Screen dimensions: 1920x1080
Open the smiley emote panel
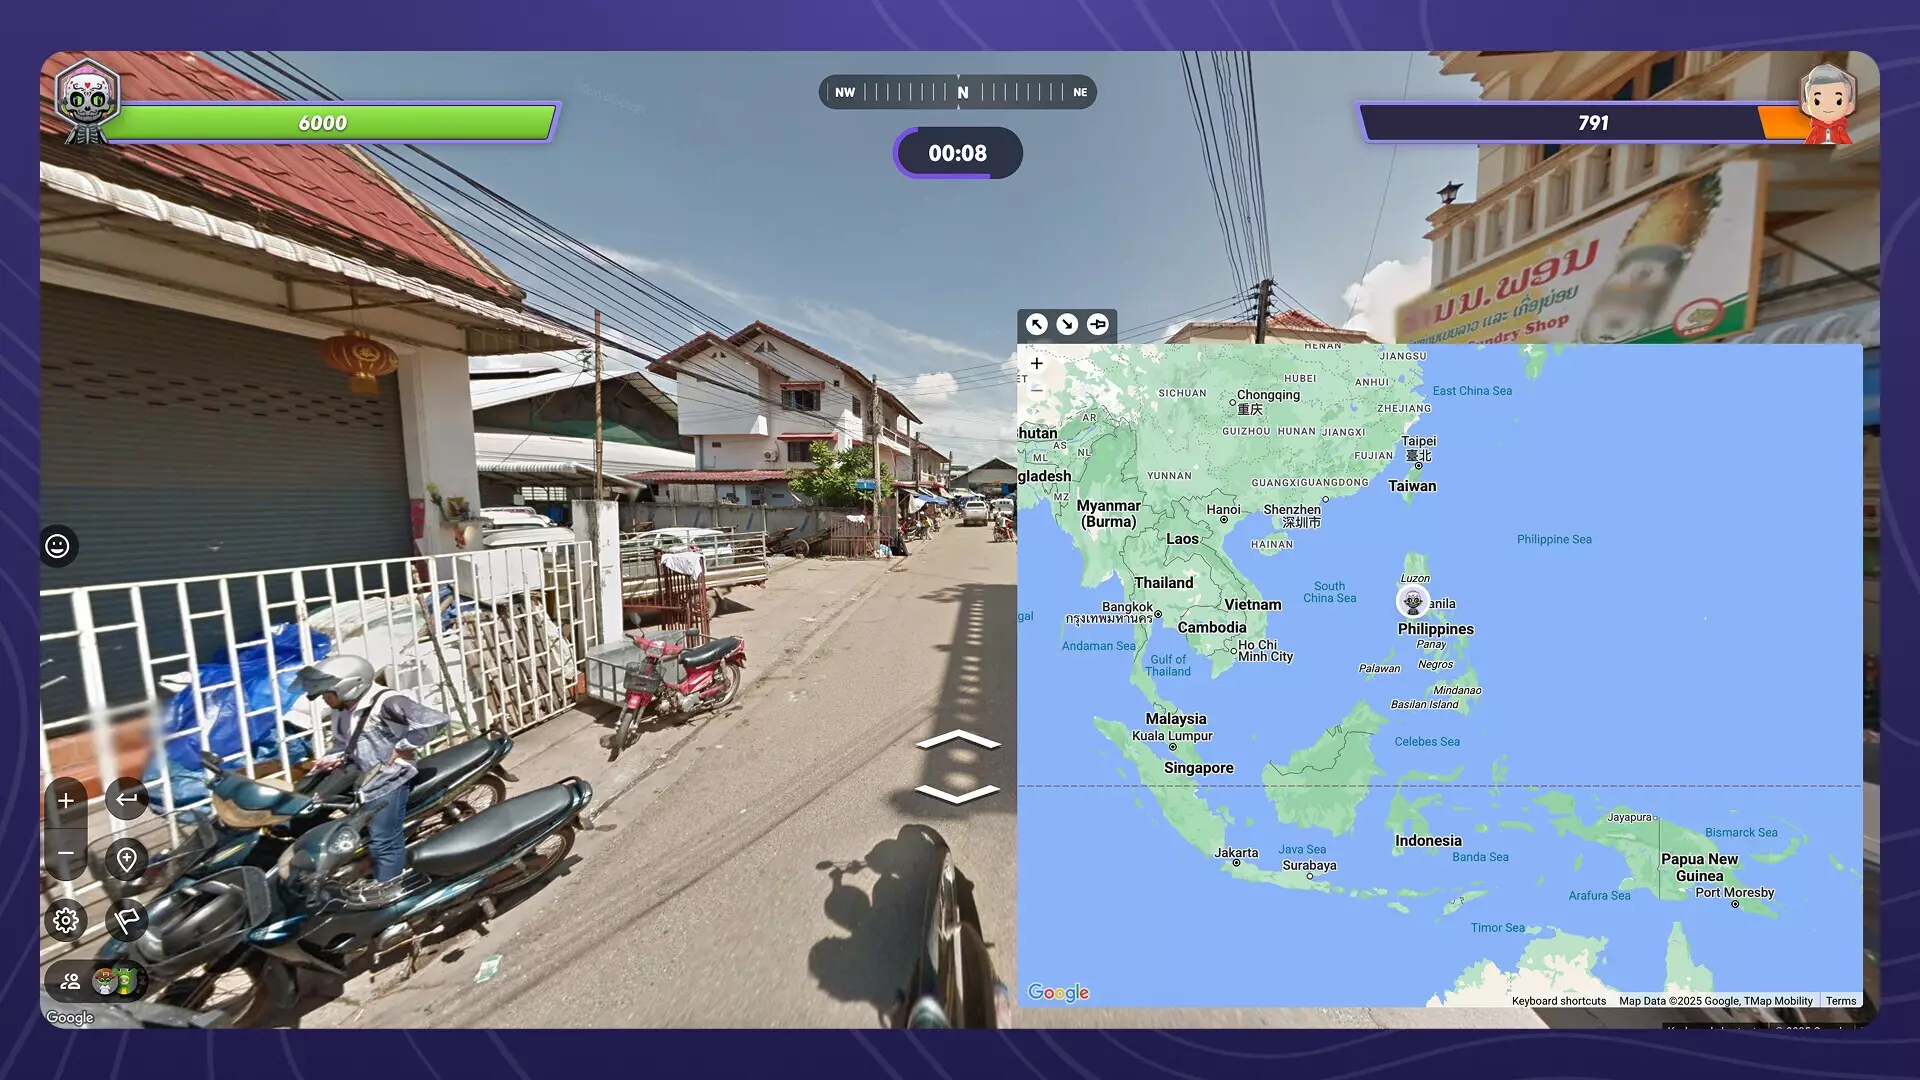57,546
